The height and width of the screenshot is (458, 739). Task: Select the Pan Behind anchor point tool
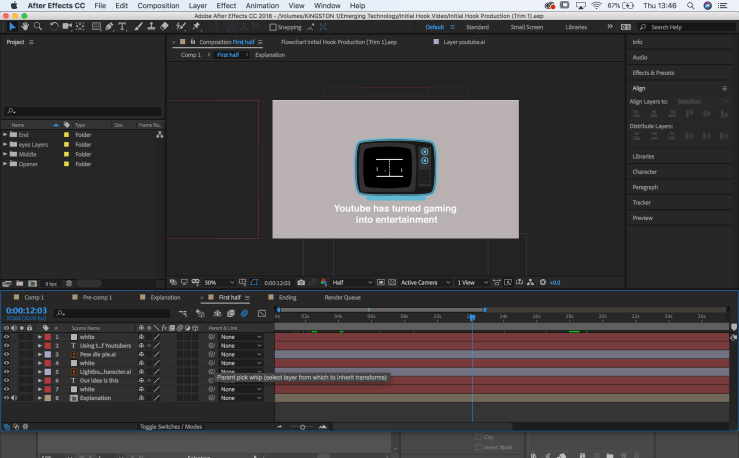(x=80, y=27)
